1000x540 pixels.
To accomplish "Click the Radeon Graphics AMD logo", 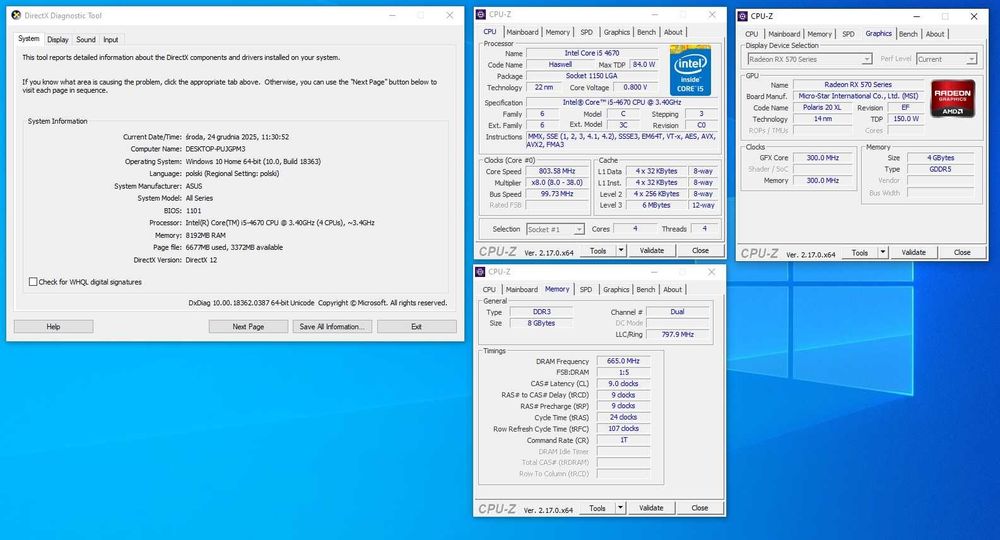I will coord(952,98).
